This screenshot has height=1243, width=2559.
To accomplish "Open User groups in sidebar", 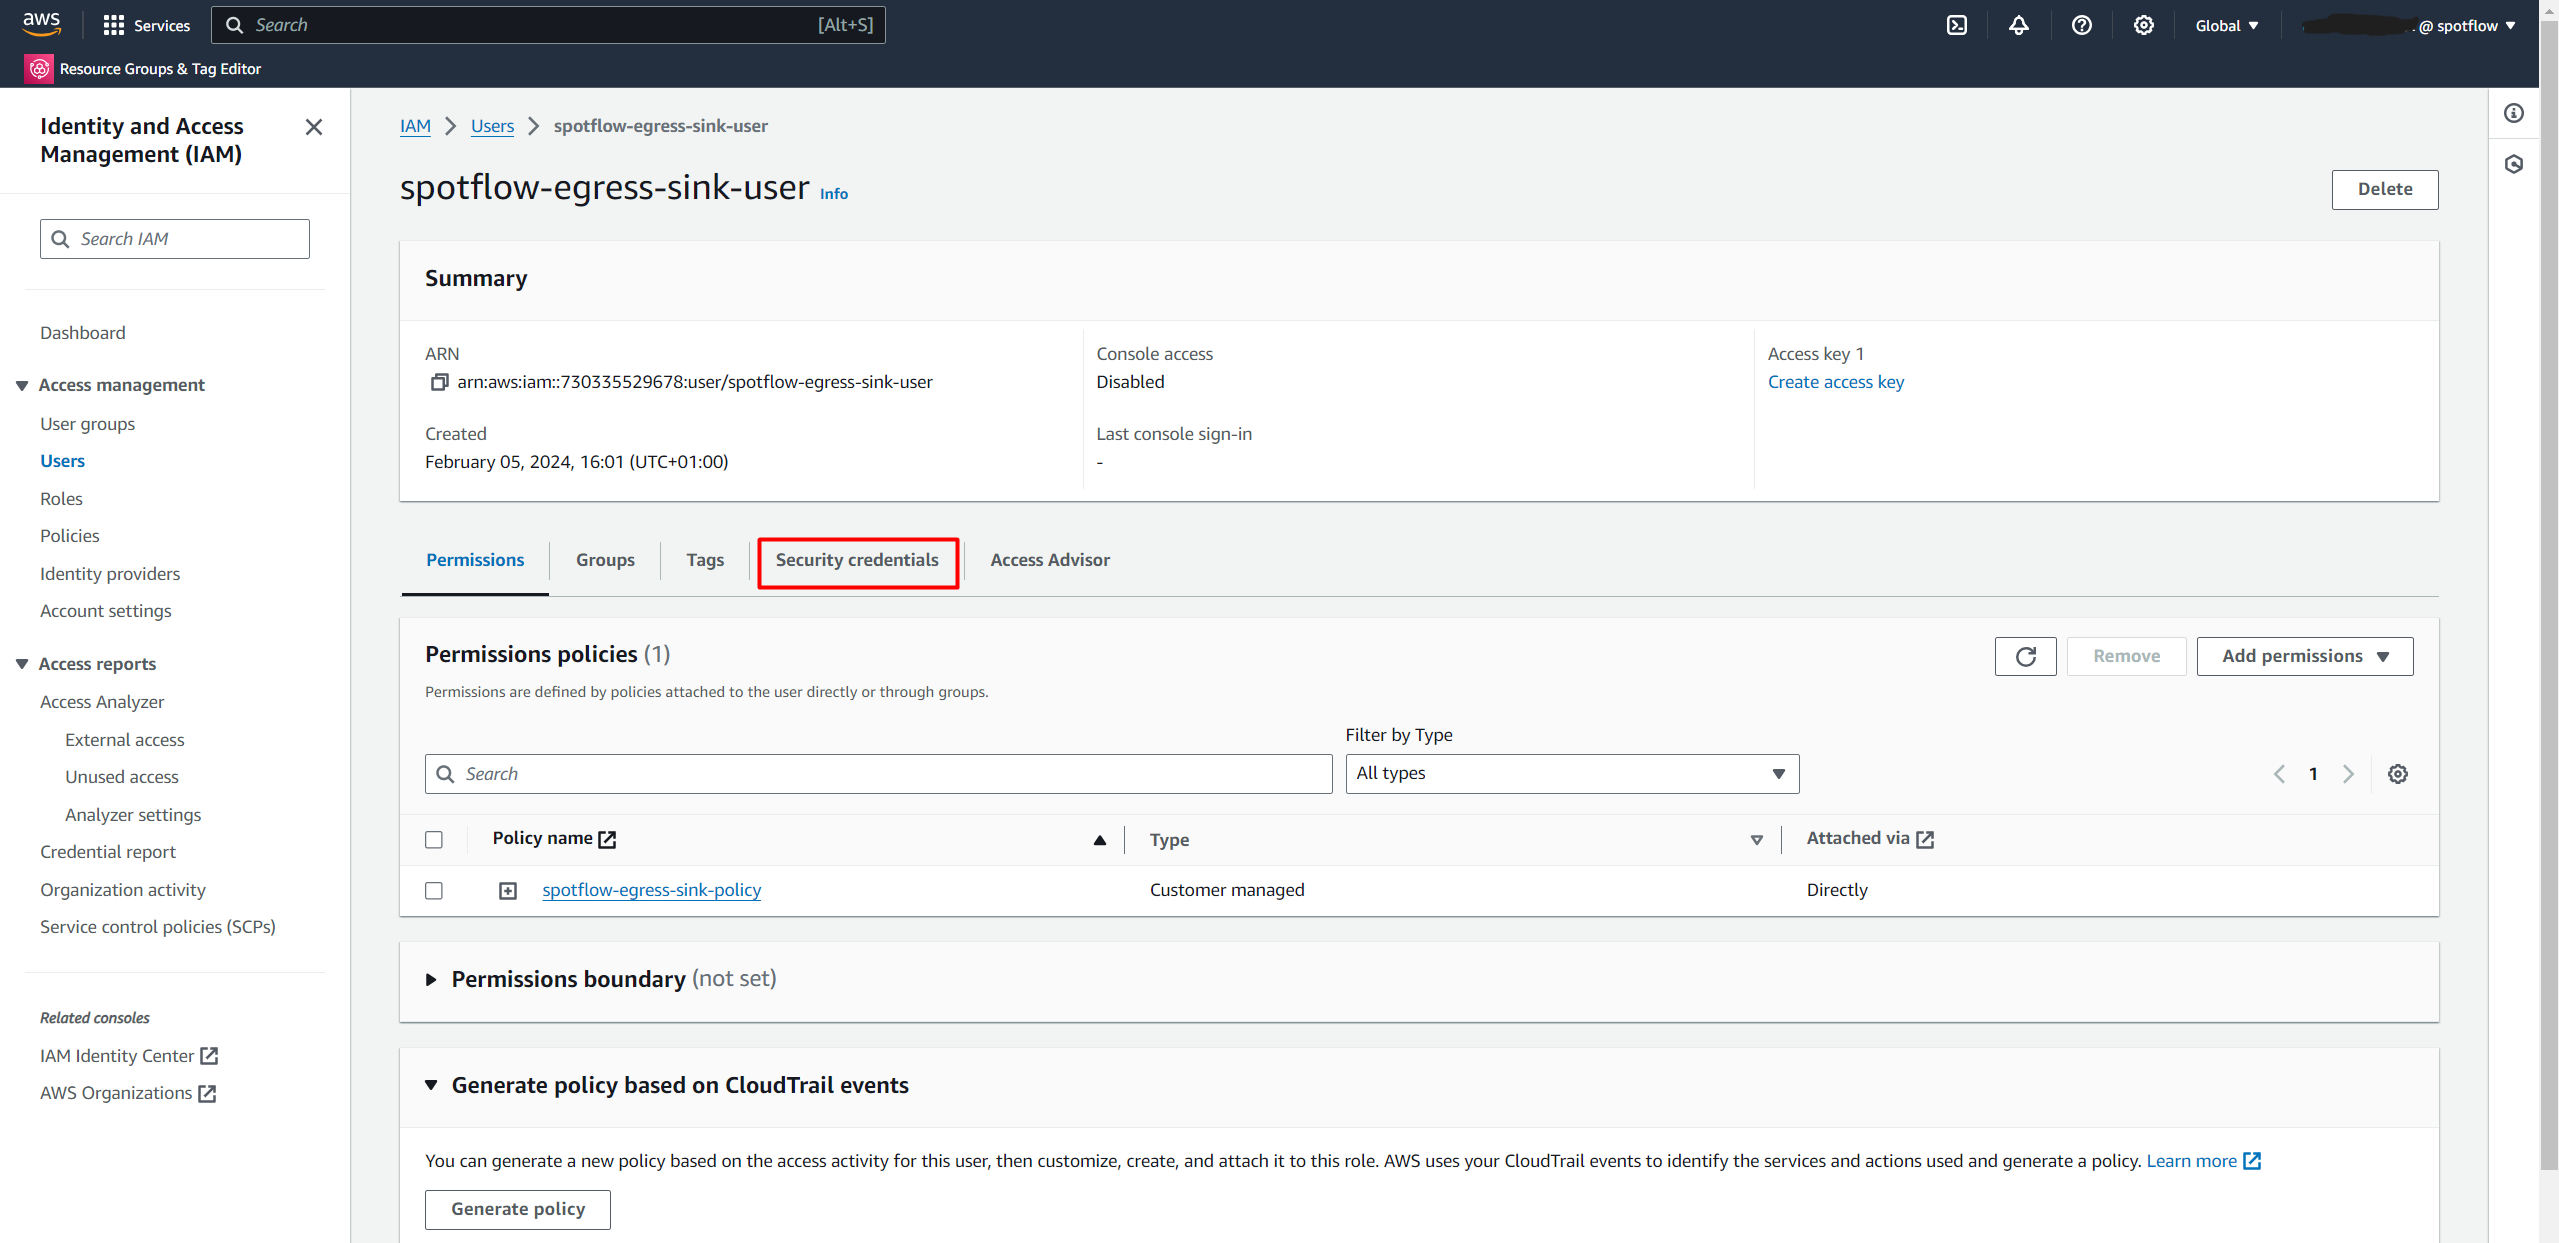I will click(88, 424).
